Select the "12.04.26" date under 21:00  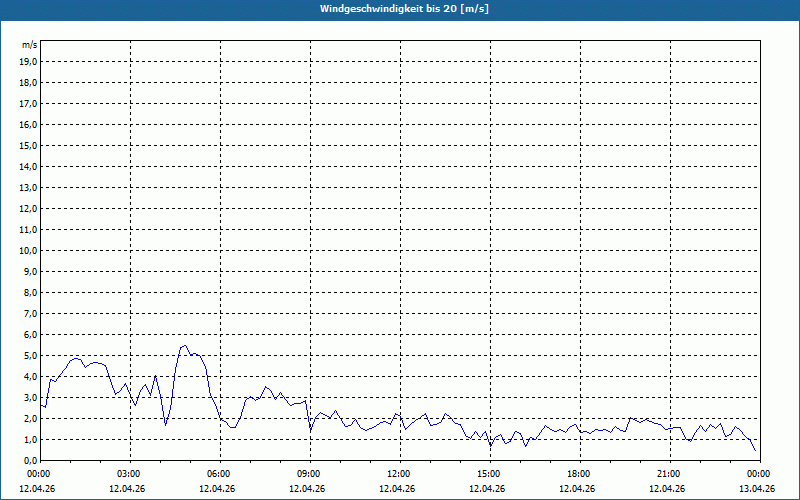(667, 489)
